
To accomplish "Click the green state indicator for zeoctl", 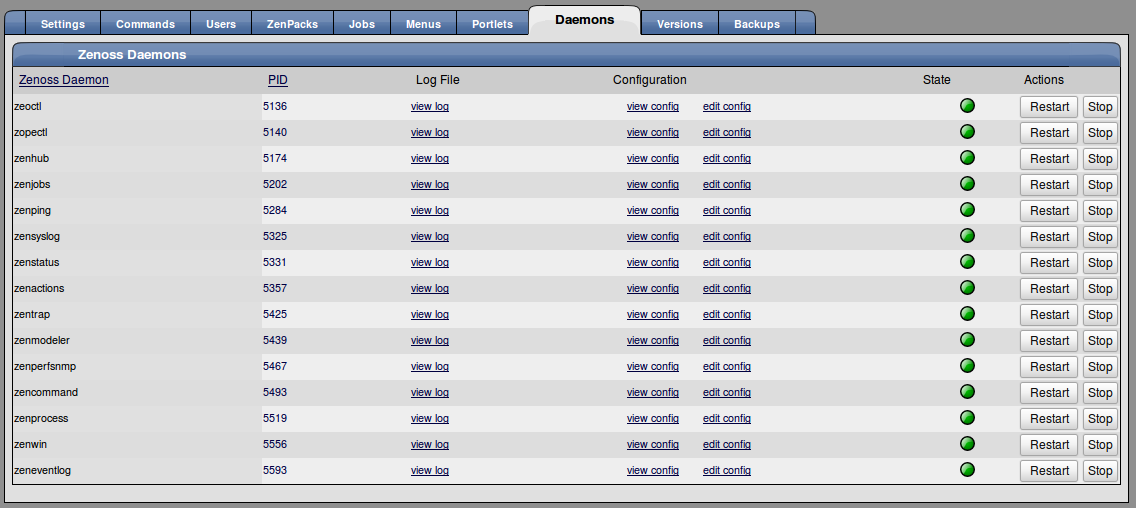I will tap(967, 106).
